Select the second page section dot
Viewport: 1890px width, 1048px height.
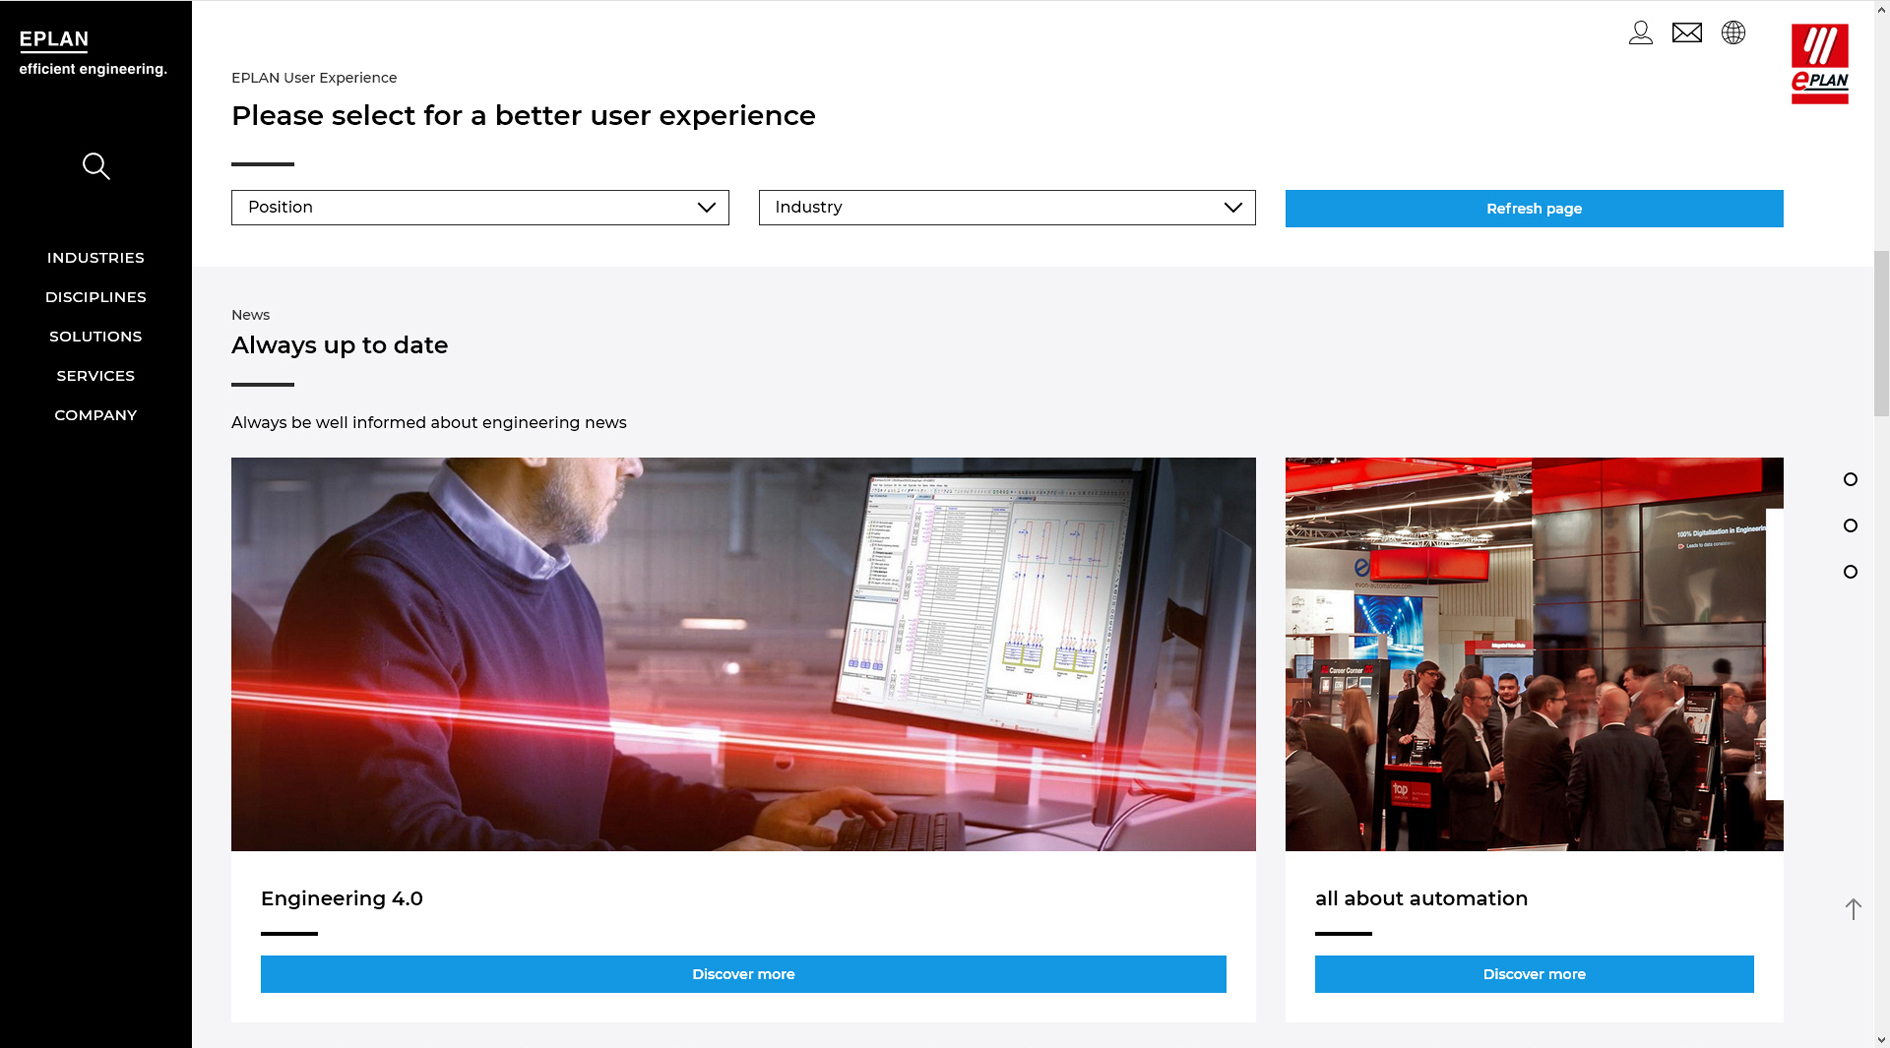(x=1850, y=526)
